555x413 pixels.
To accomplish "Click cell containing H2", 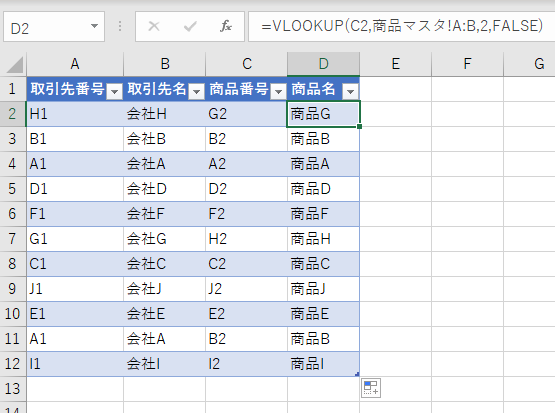I will 247,239.
